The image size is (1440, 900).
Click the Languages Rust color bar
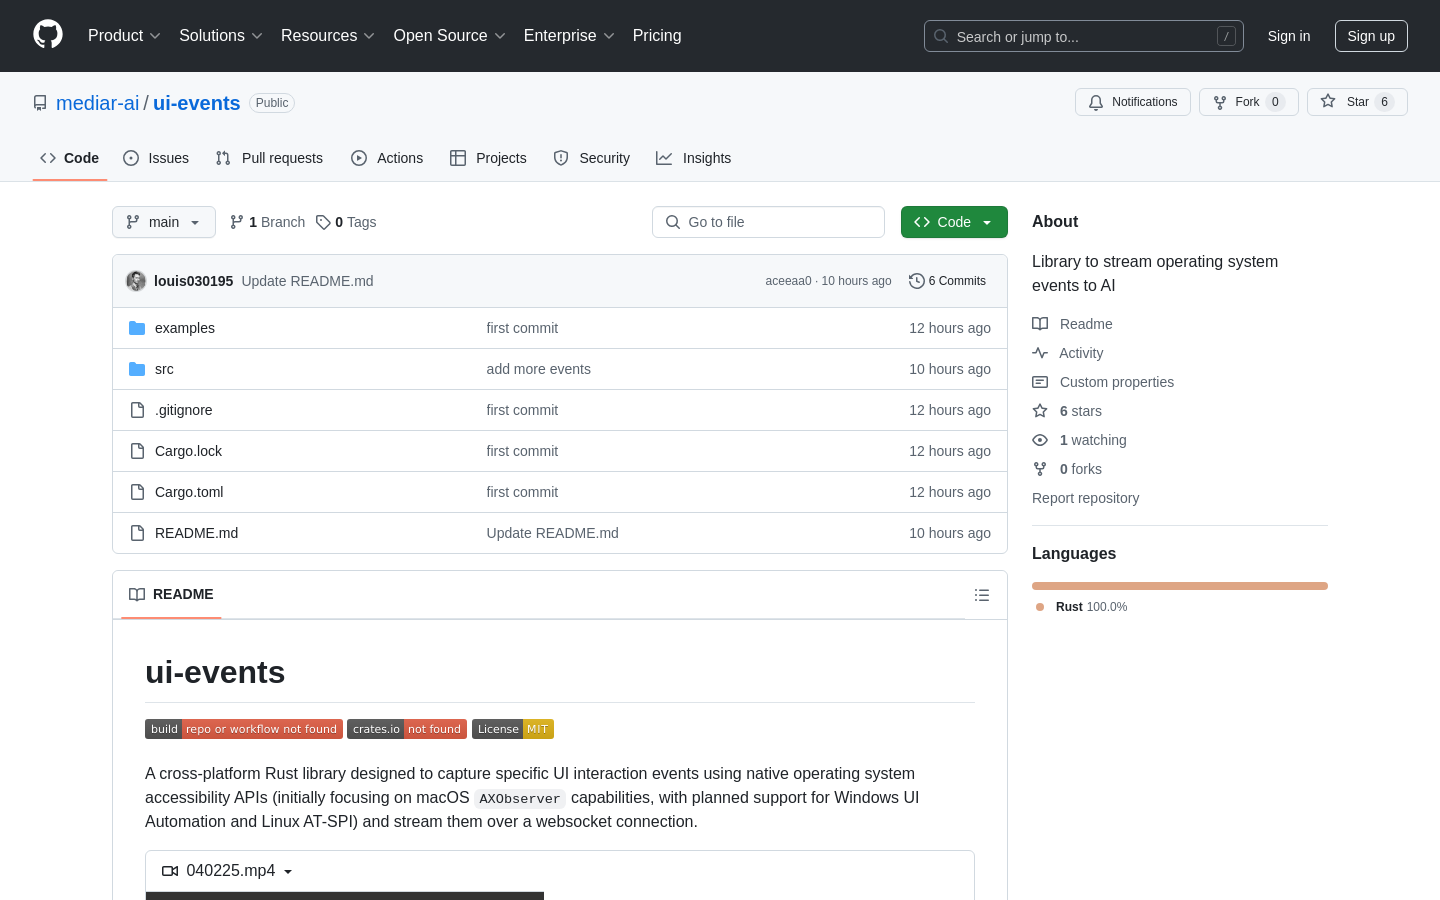click(1180, 586)
